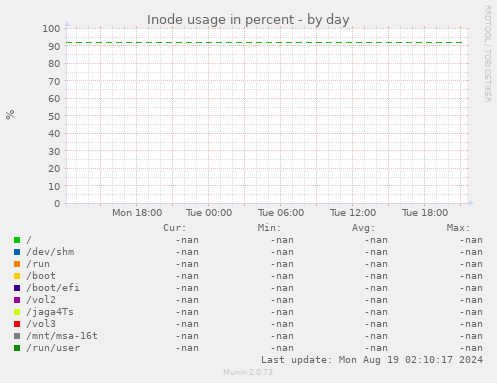The image size is (497, 383).
Task: Click the Munin 2.0.73 version text
Action: [x=248, y=372]
